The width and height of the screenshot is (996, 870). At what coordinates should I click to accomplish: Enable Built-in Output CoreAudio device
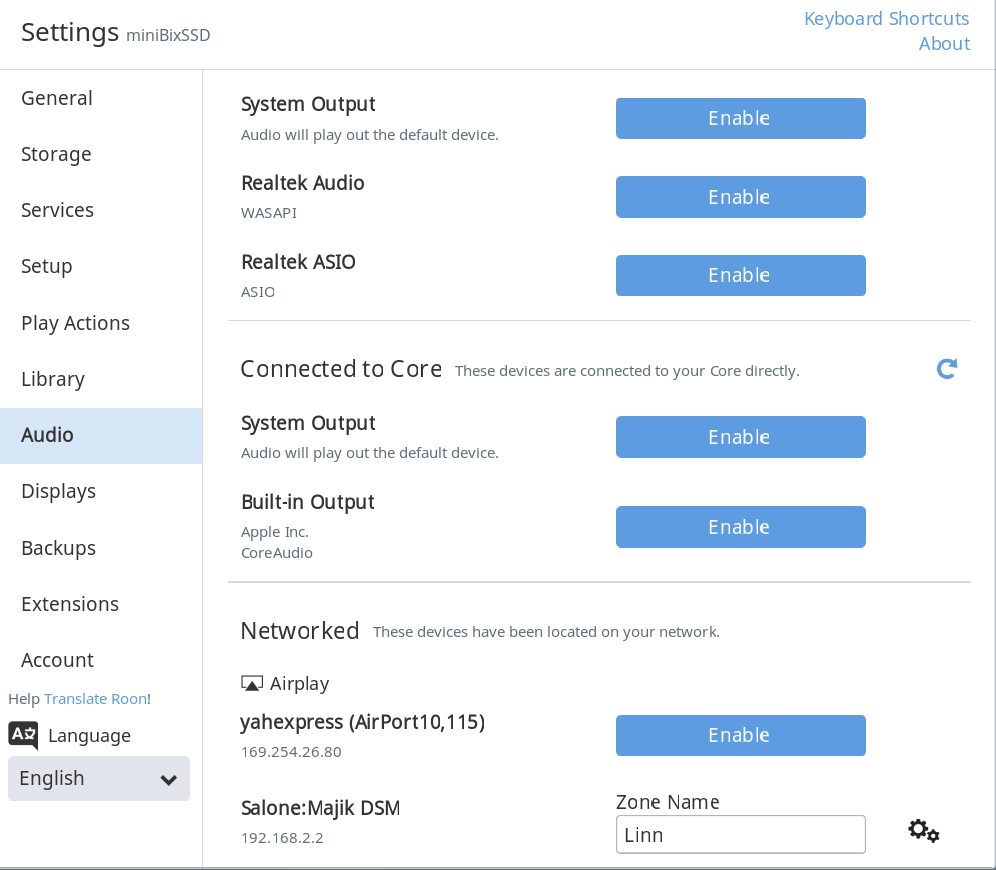pos(741,527)
